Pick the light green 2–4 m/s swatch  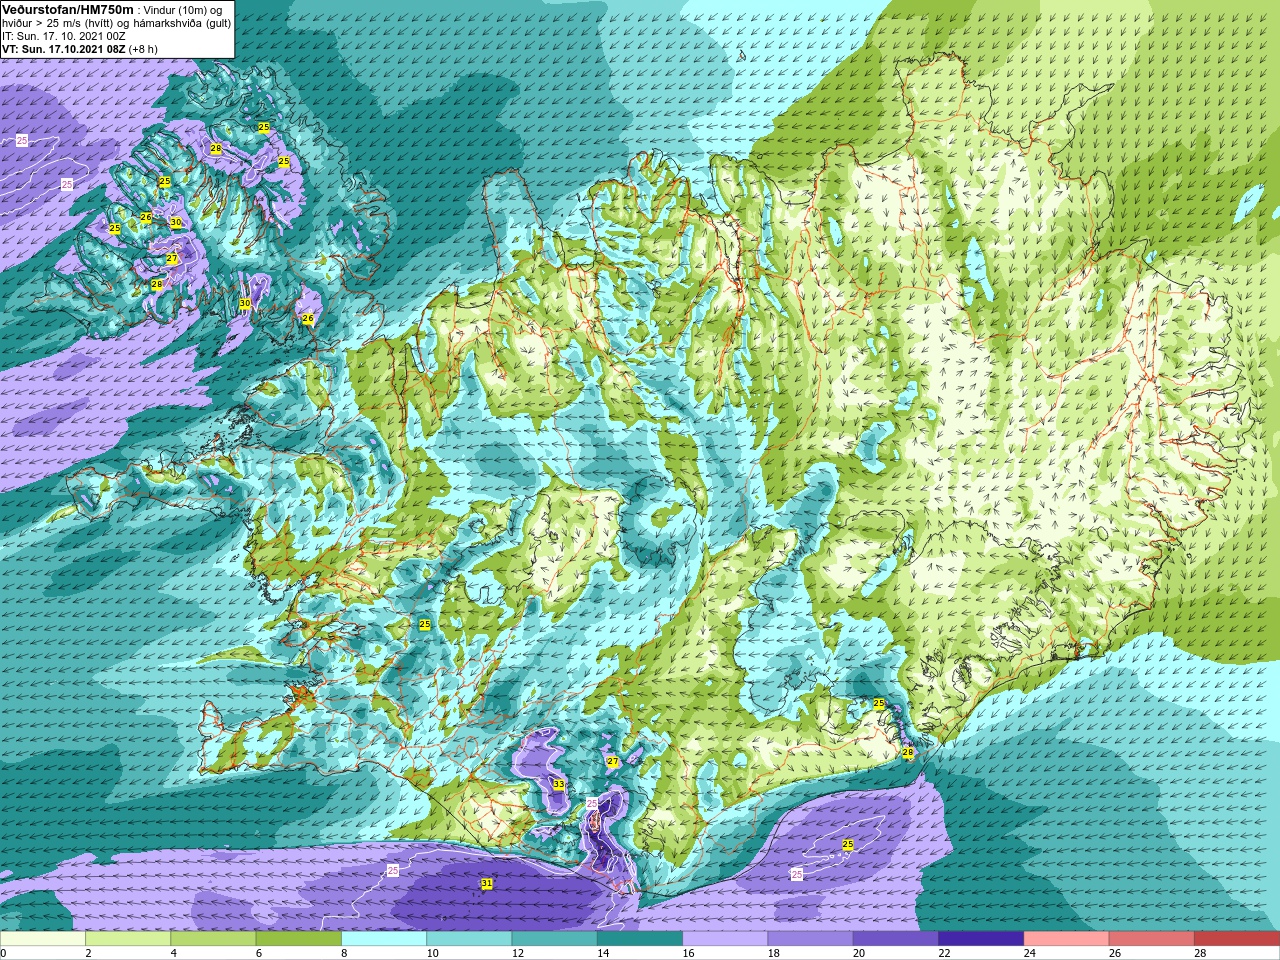[128, 939]
